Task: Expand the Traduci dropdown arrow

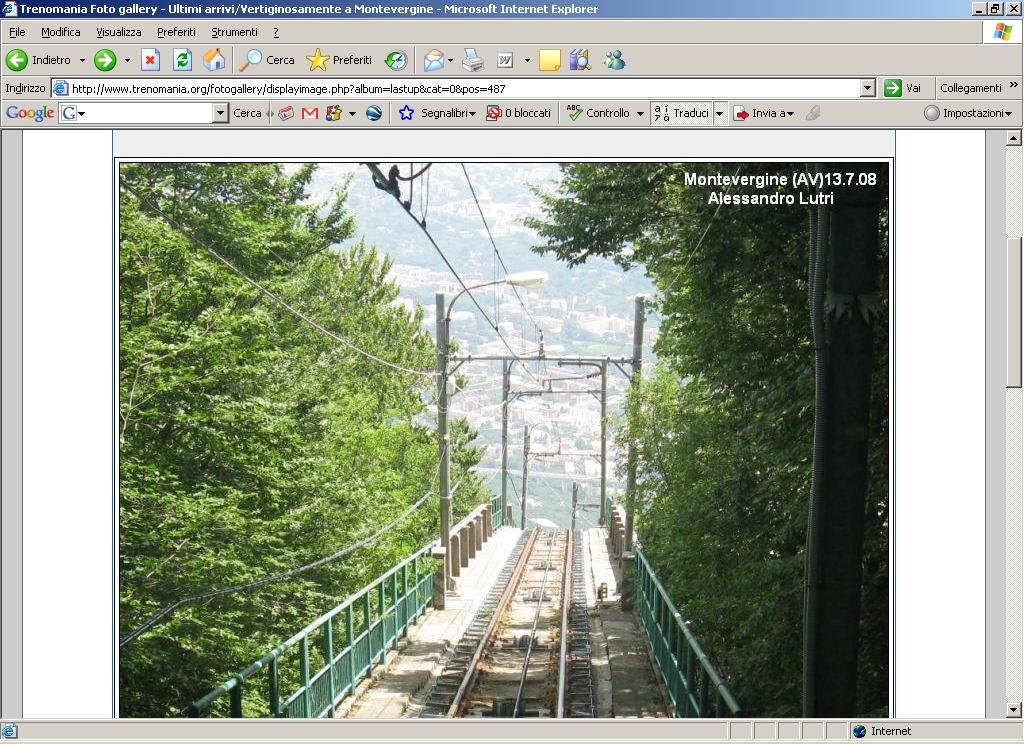Action: [720, 114]
